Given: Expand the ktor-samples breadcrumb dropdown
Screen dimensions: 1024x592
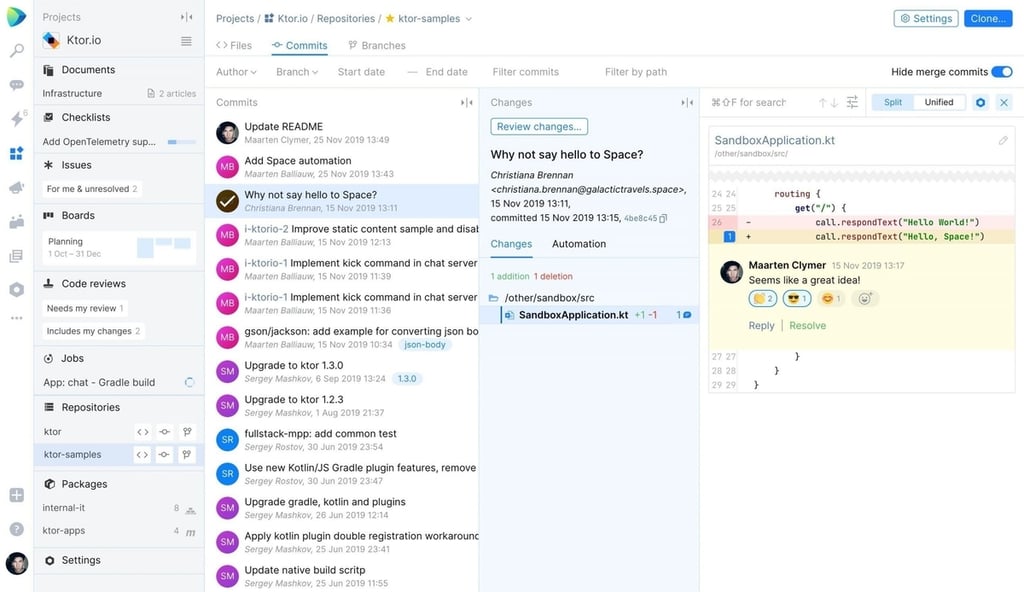Looking at the screenshot, I should pyautogui.click(x=468, y=19).
